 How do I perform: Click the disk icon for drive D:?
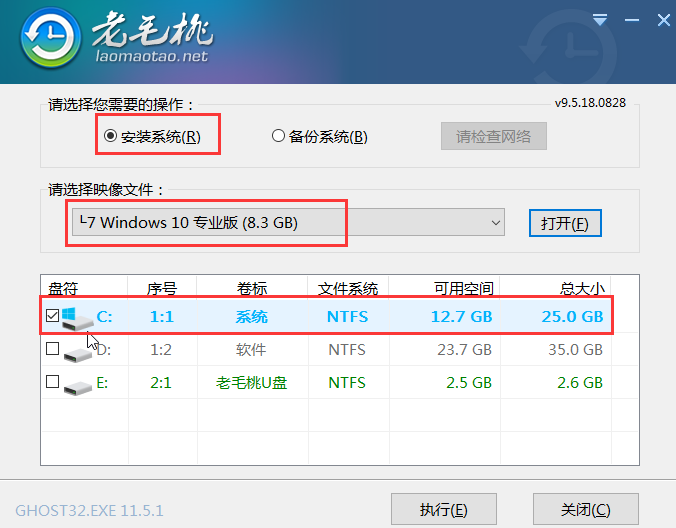tap(78, 354)
